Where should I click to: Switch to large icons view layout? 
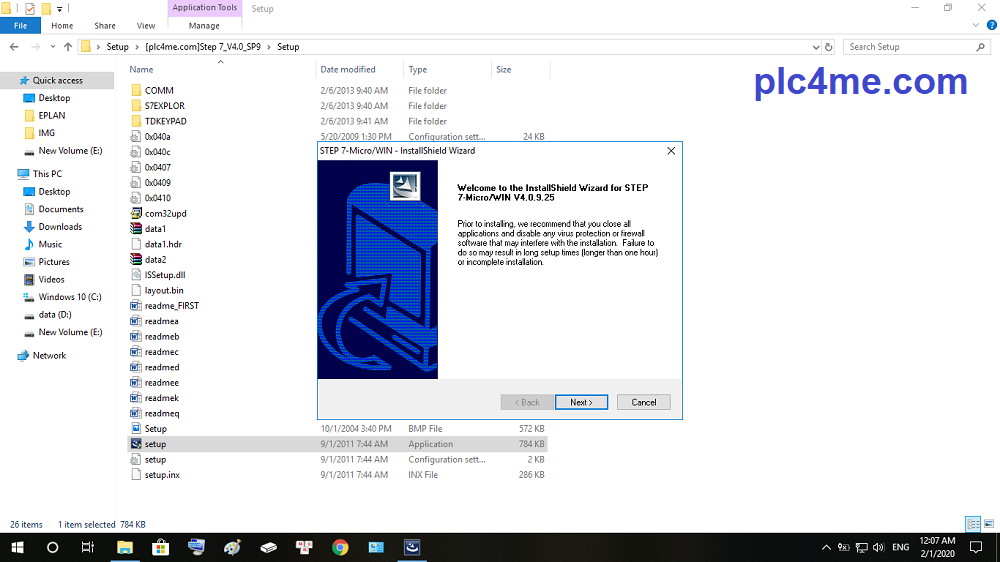[987, 524]
